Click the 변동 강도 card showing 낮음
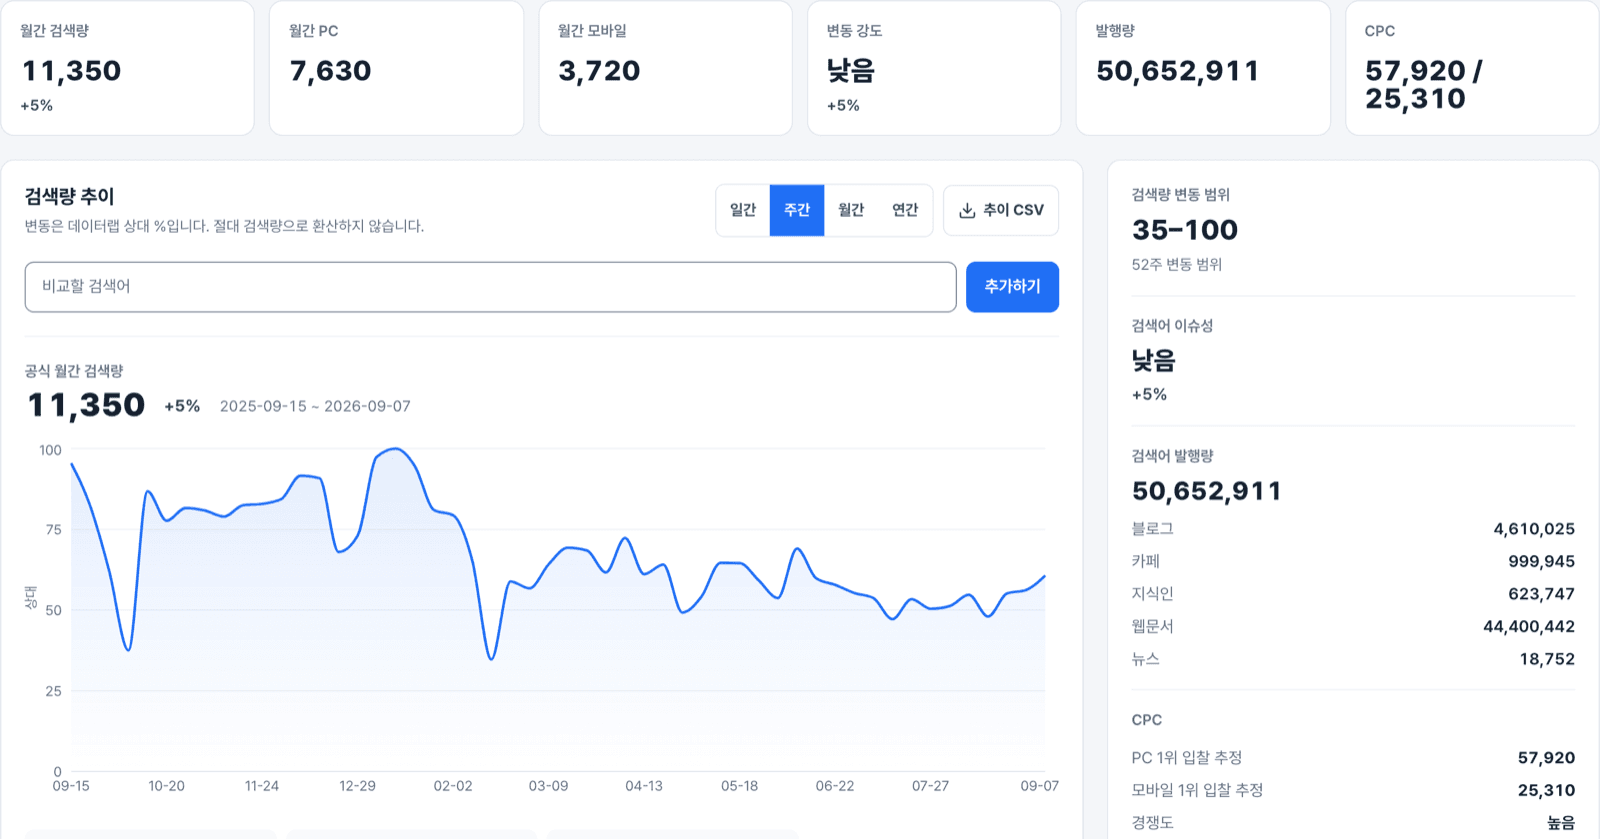Viewport: 1600px width, 839px height. pyautogui.click(x=934, y=68)
